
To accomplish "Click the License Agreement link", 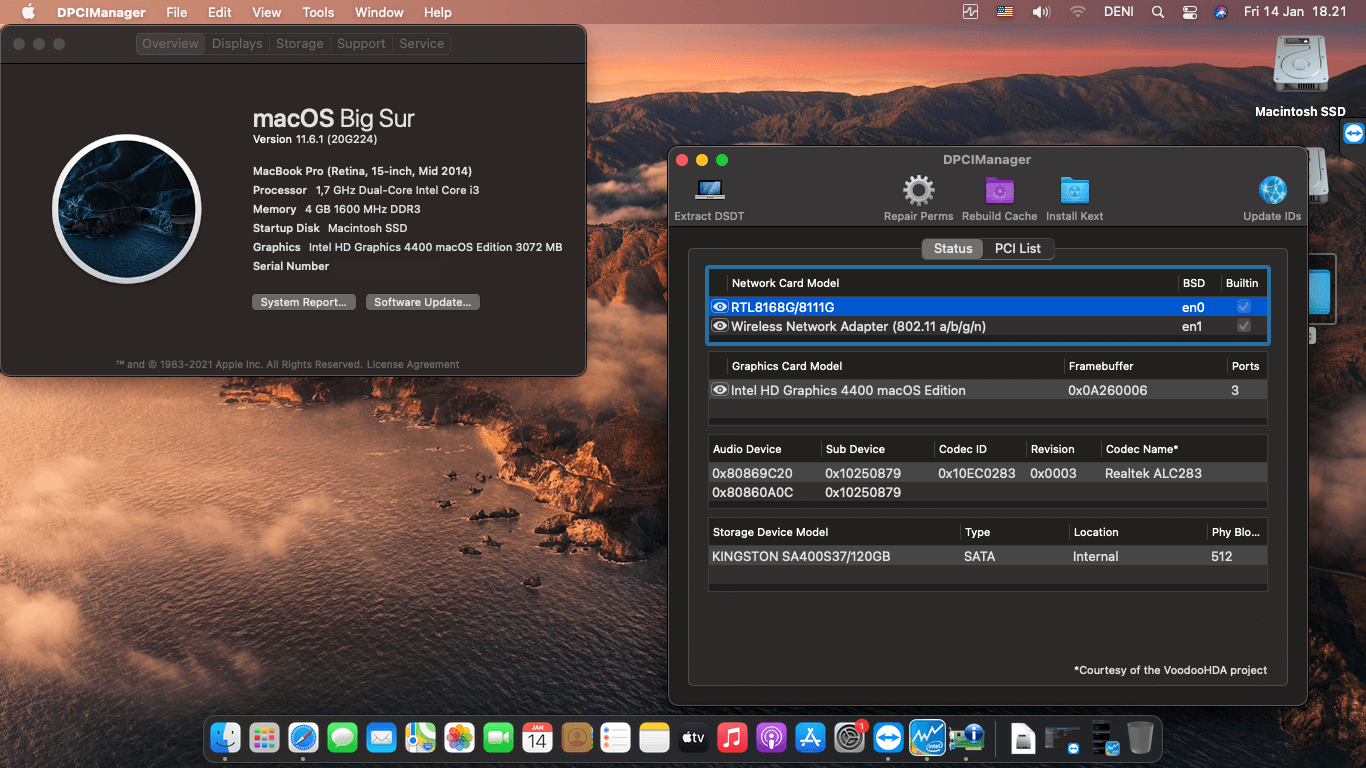I will tap(413, 365).
